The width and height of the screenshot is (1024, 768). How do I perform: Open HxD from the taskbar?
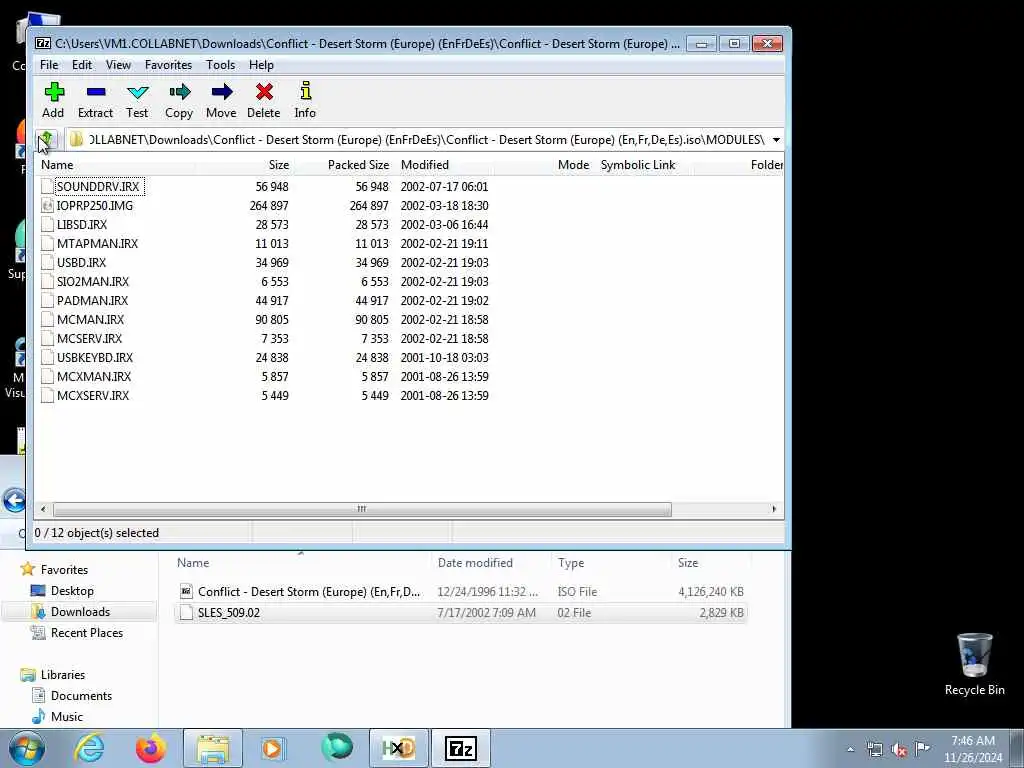[x=398, y=748]
